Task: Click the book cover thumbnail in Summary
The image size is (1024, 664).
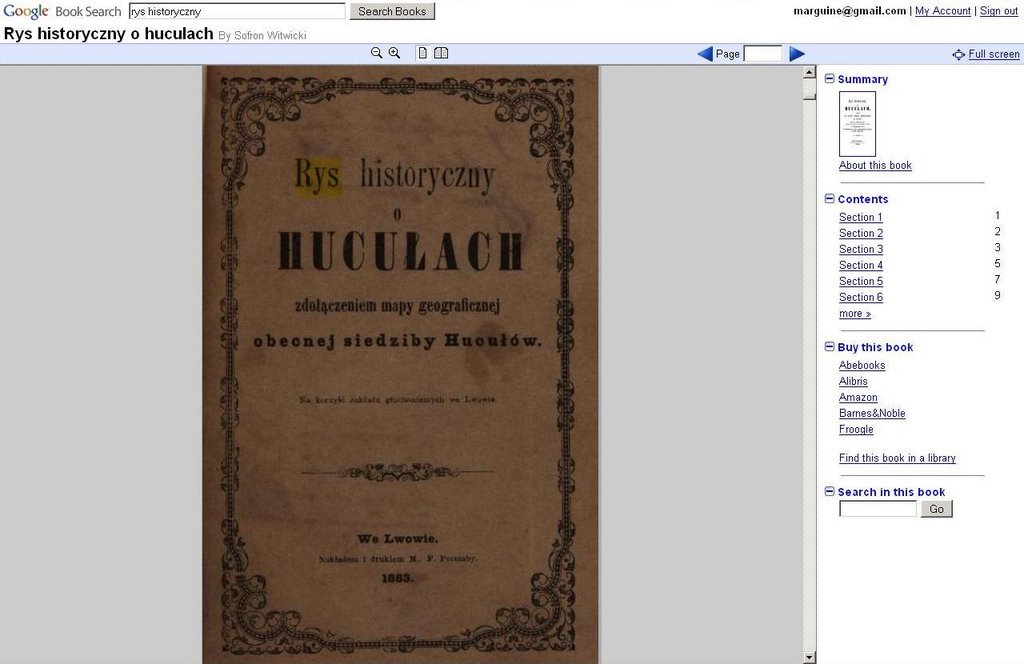Action: pos(857,123)
